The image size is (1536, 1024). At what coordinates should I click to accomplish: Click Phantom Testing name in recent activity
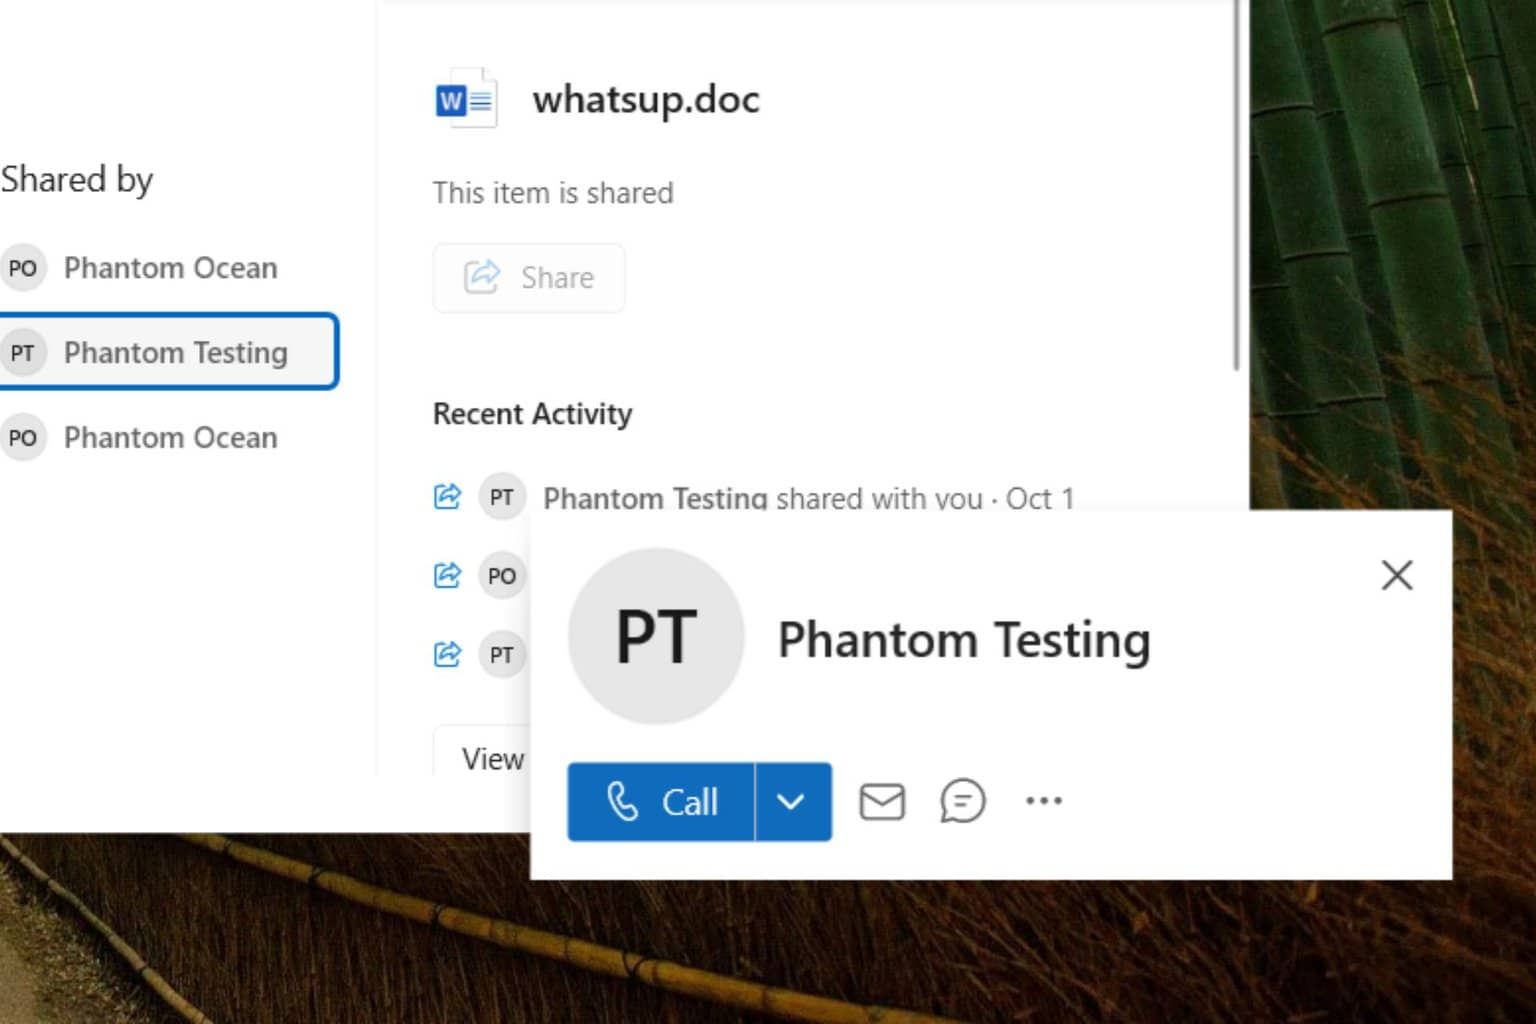655,498
